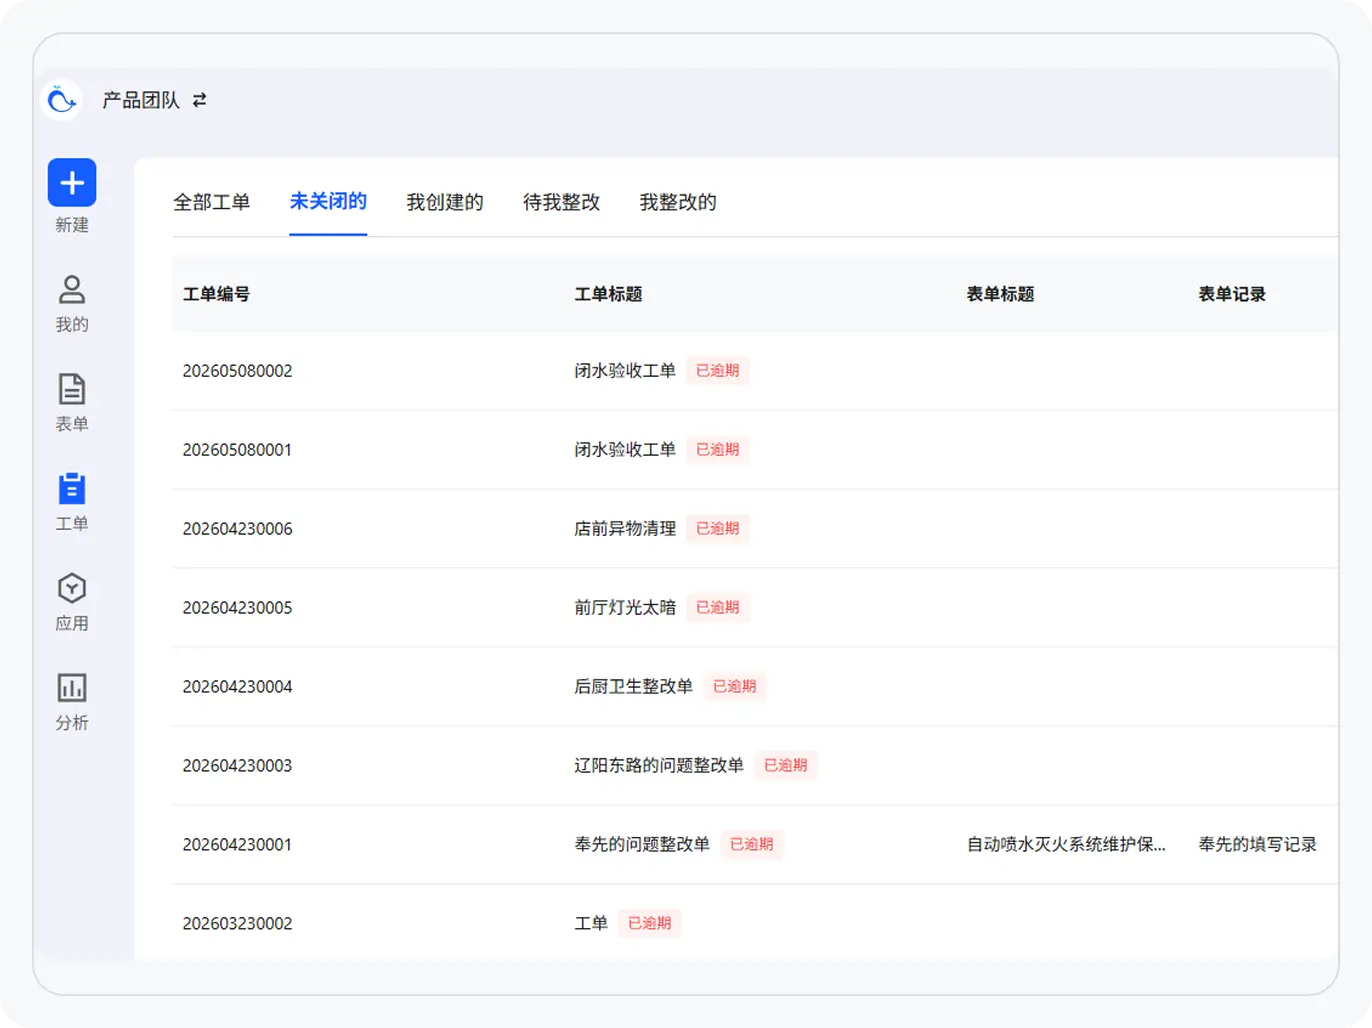
Task: Open work order 202605080001
Action: pyautogui.click(x=238, y=450)
